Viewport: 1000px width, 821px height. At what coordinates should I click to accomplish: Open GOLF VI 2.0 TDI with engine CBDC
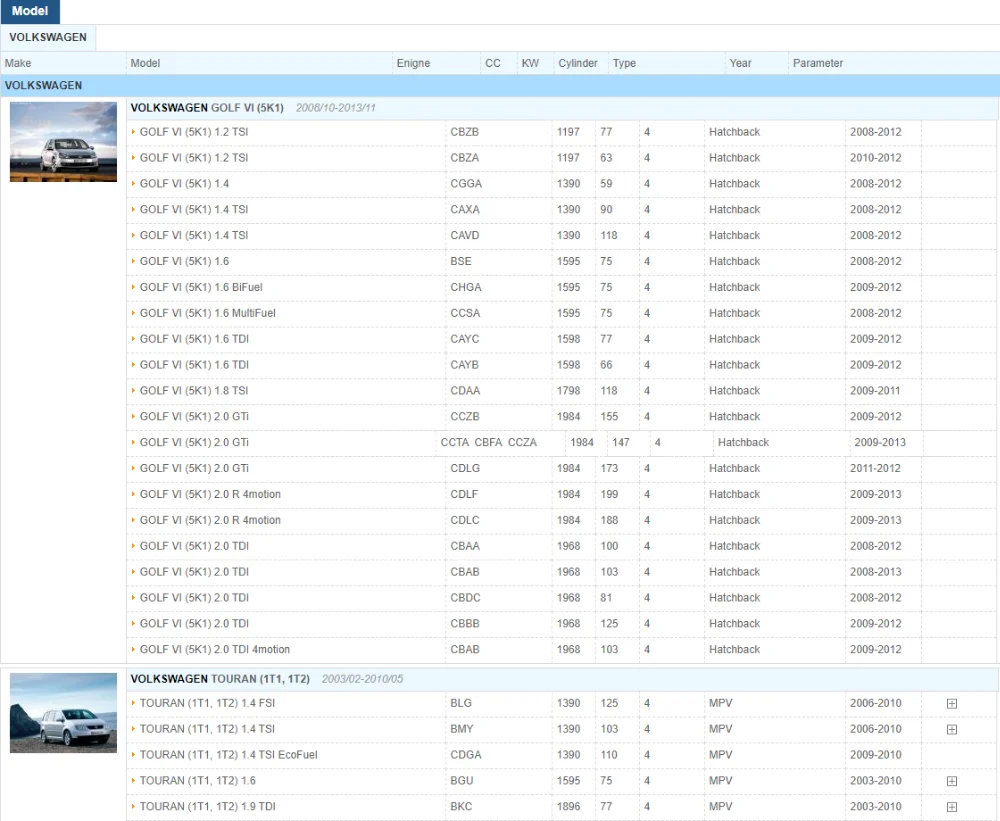[562, 598]
